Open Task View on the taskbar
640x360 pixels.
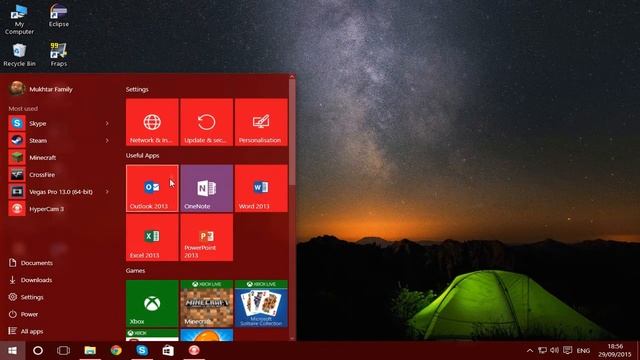(64, 351)
